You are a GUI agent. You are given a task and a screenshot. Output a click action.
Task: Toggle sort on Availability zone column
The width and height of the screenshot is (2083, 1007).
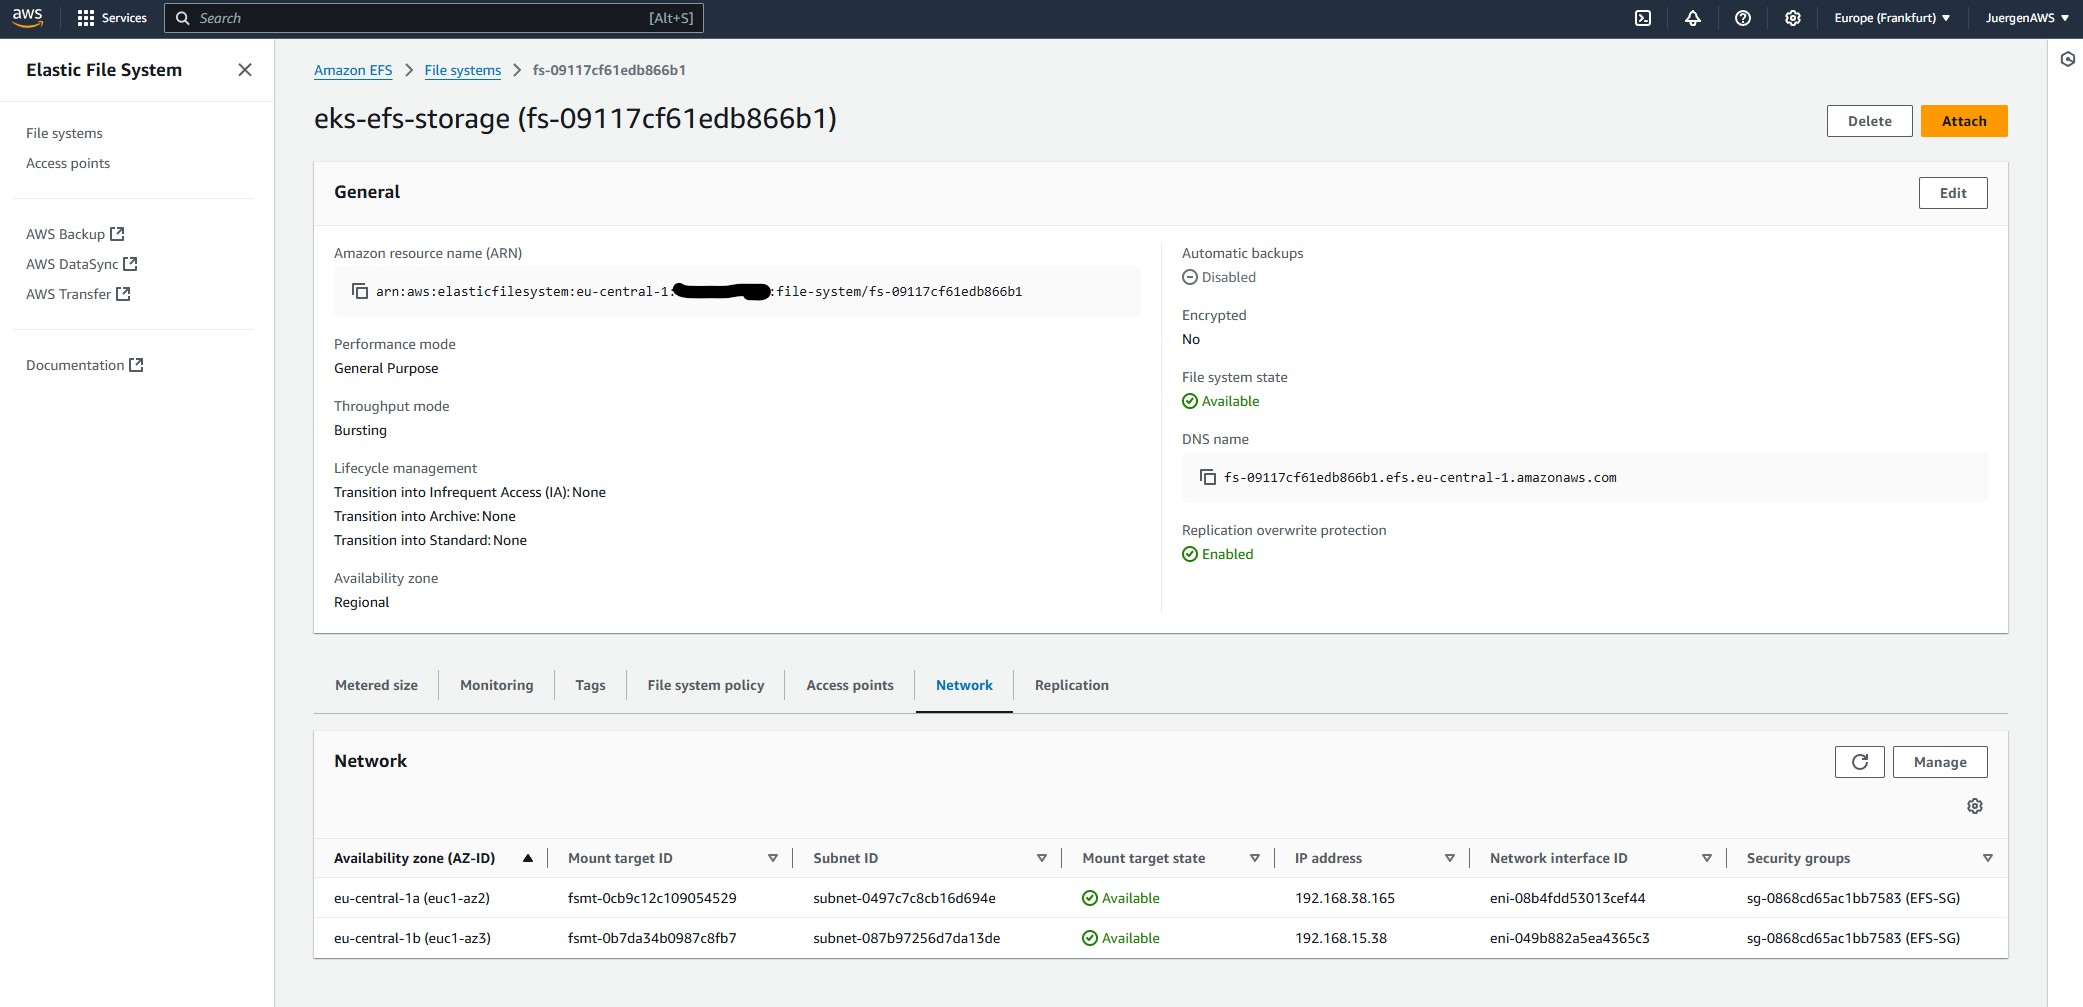528,858
